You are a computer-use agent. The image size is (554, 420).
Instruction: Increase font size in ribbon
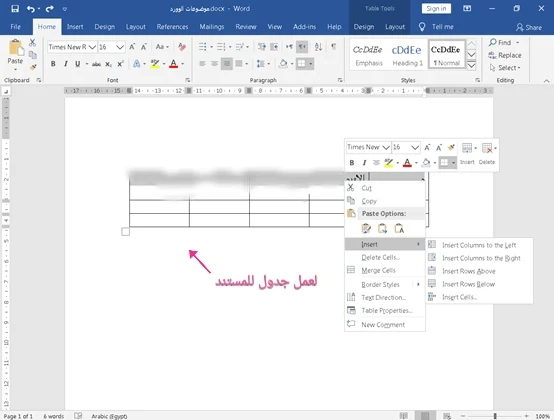point(132,47)
